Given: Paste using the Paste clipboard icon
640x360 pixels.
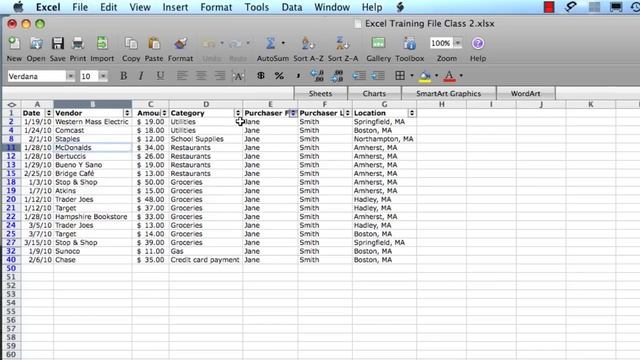Looking at the screenshot, I should [154, 44].
